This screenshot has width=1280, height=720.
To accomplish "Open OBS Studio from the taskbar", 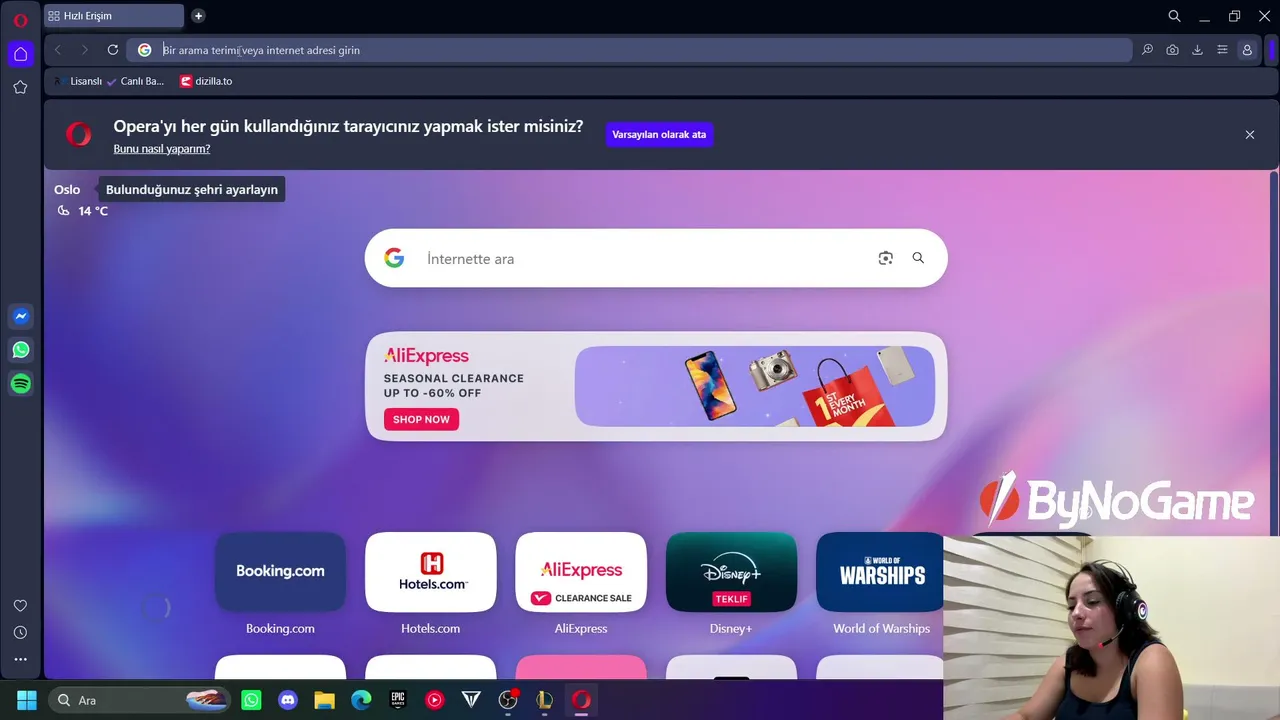I will click(508, 700).
